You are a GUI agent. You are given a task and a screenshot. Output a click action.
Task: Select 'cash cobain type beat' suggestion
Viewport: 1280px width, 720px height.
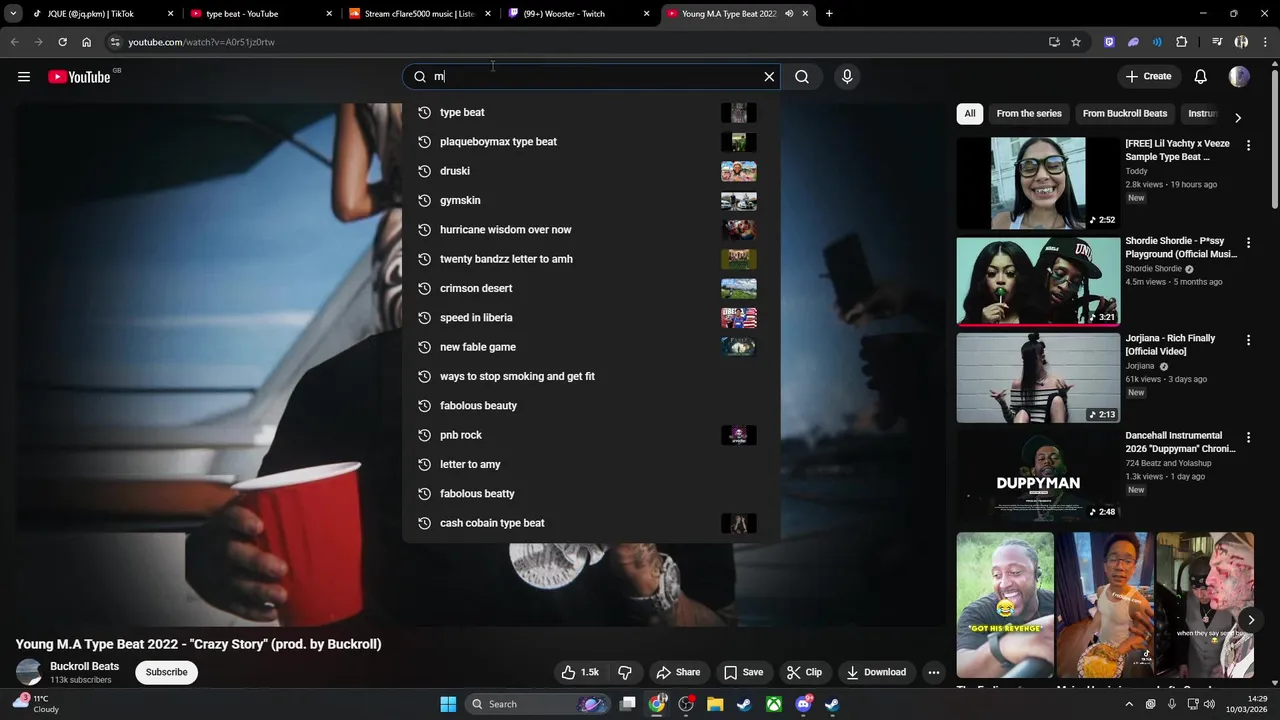pos(591,523)
